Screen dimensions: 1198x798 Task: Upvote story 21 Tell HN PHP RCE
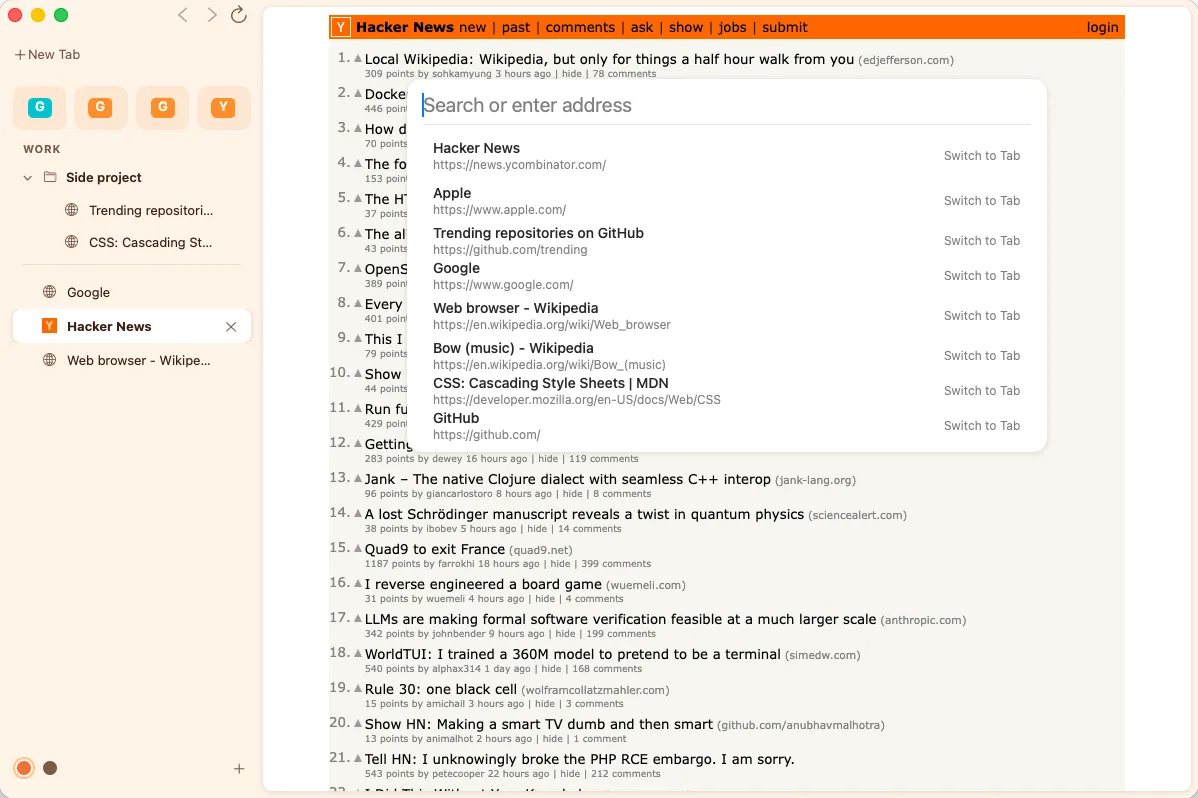pyautogui.click(x=358, y=758)
